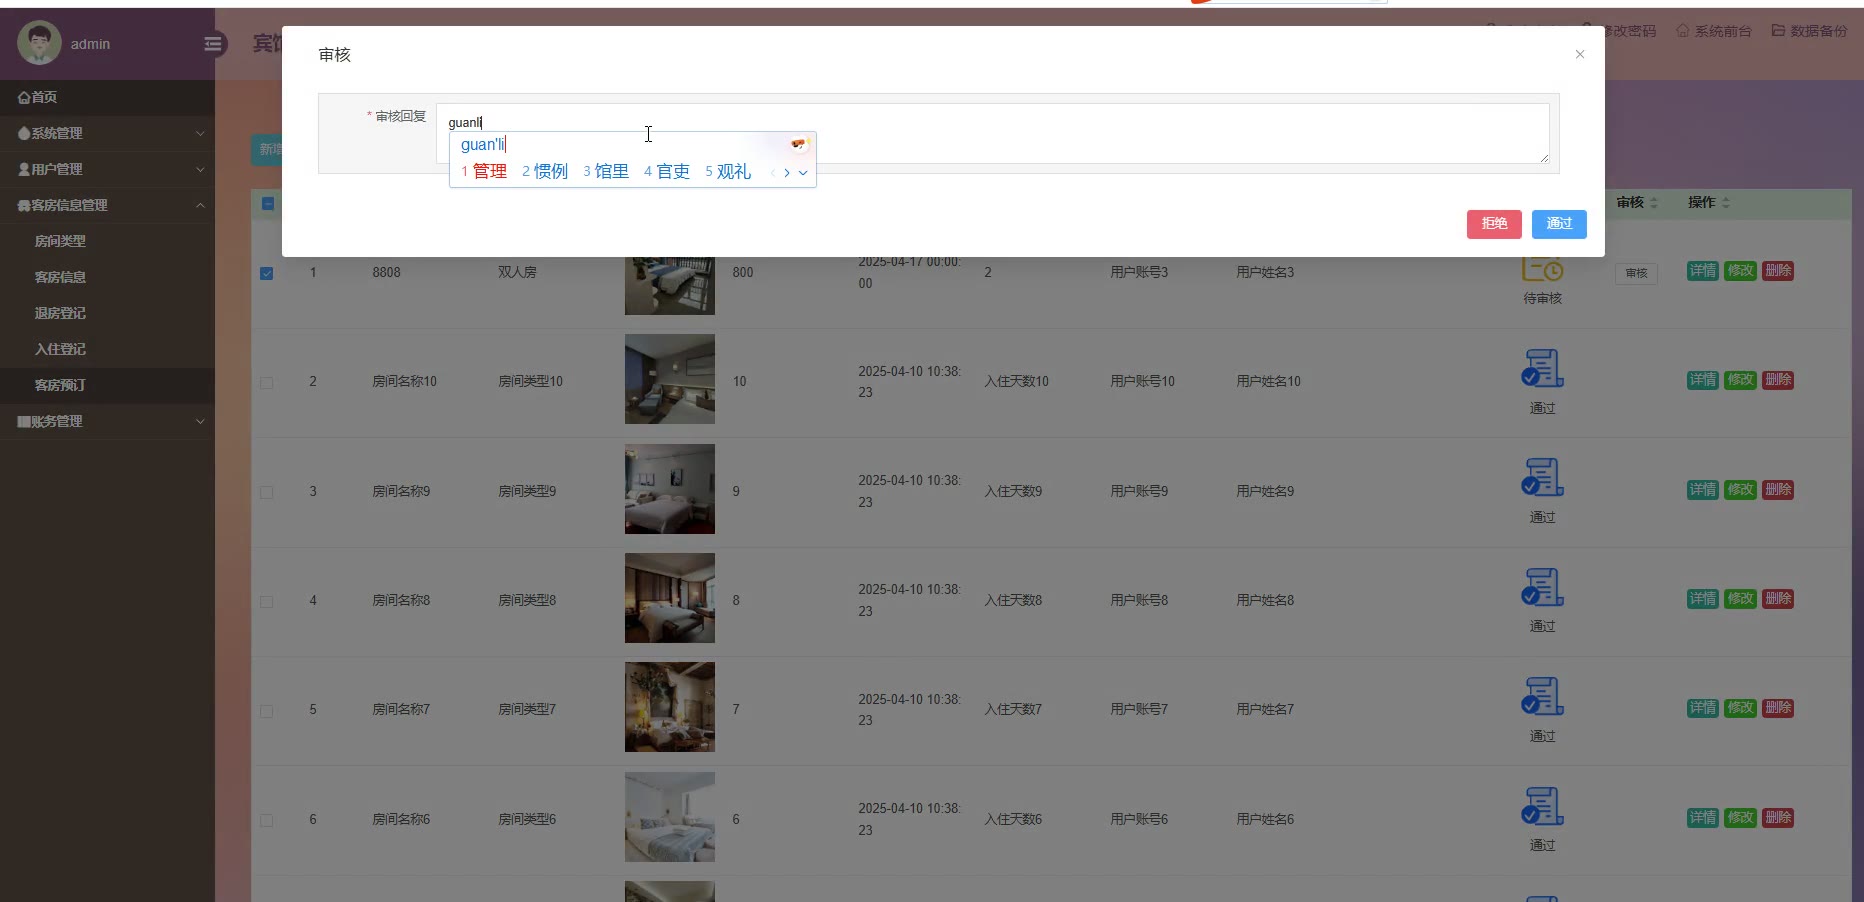Click the sidebar collapse hamburger icon
The width and height of the screenshot is (1864, 902).
[213, 44]
